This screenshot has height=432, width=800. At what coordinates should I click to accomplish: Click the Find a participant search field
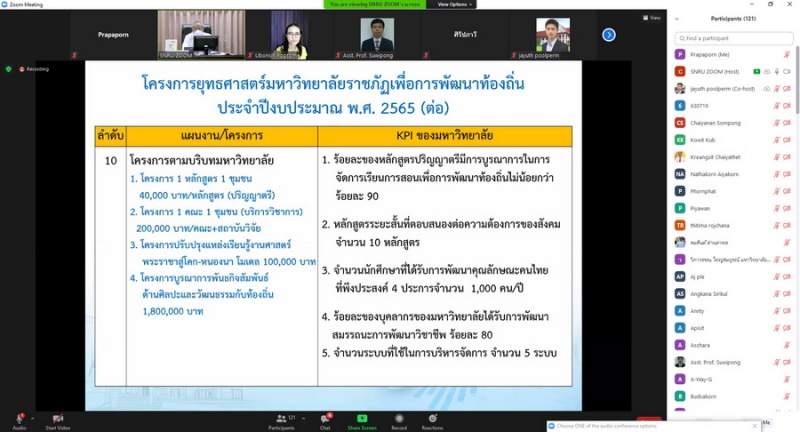pos(733,38)
